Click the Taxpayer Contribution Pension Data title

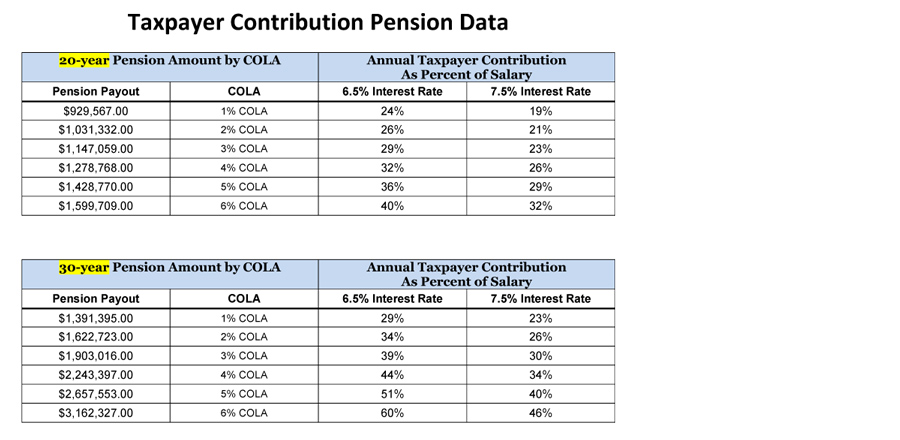(317, 23)
